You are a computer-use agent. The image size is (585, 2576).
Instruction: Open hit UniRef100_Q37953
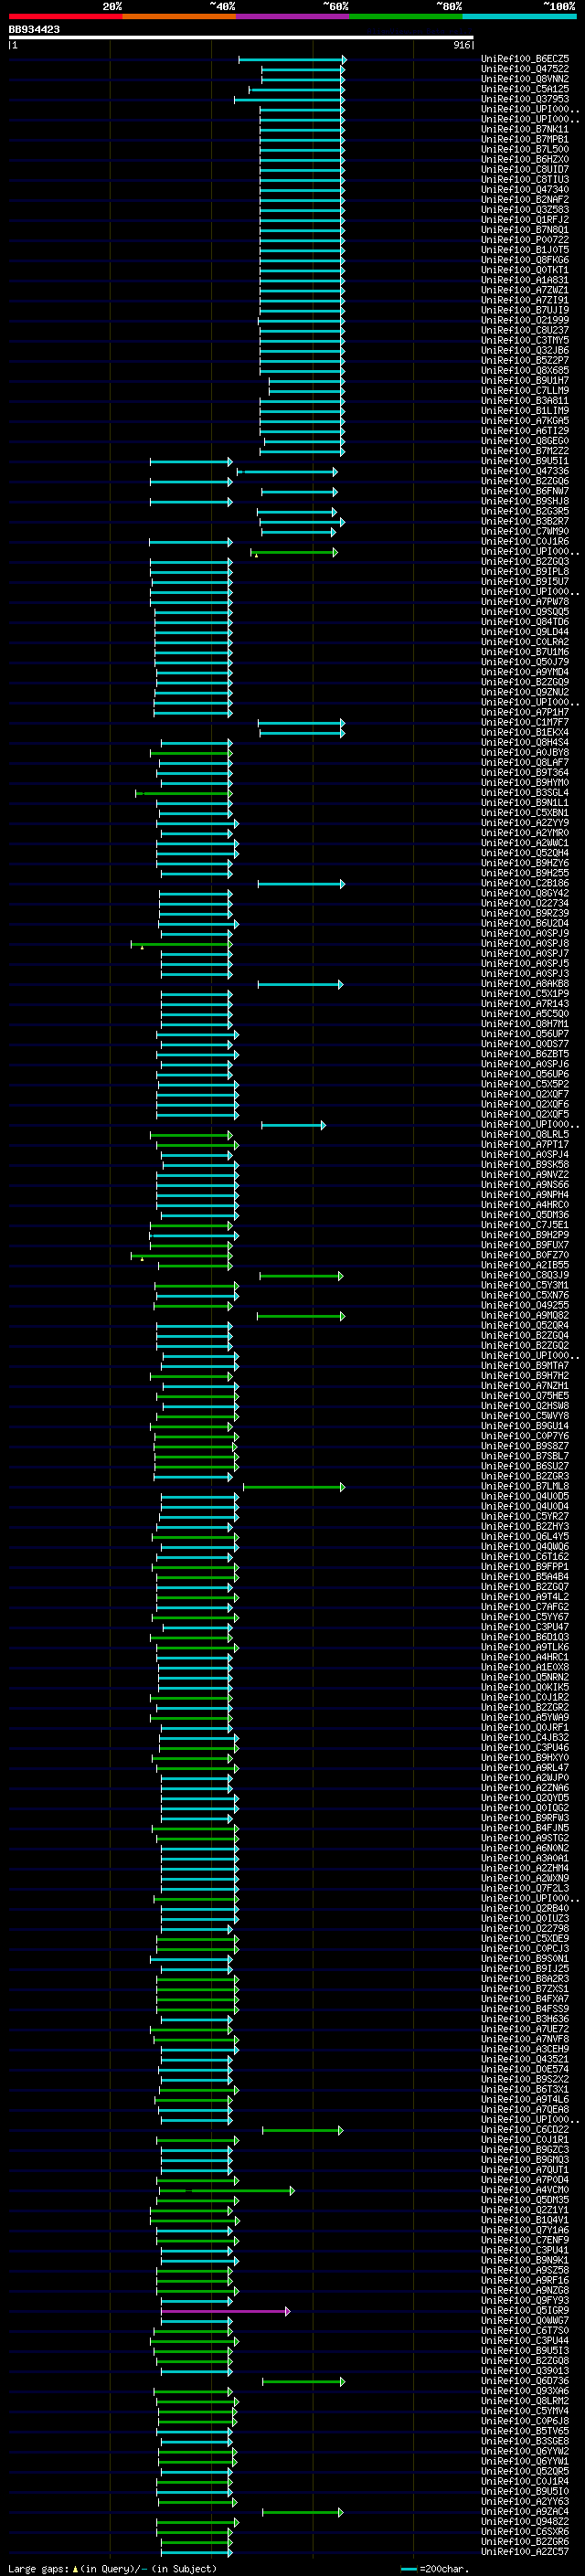click(x=525, y=99)
